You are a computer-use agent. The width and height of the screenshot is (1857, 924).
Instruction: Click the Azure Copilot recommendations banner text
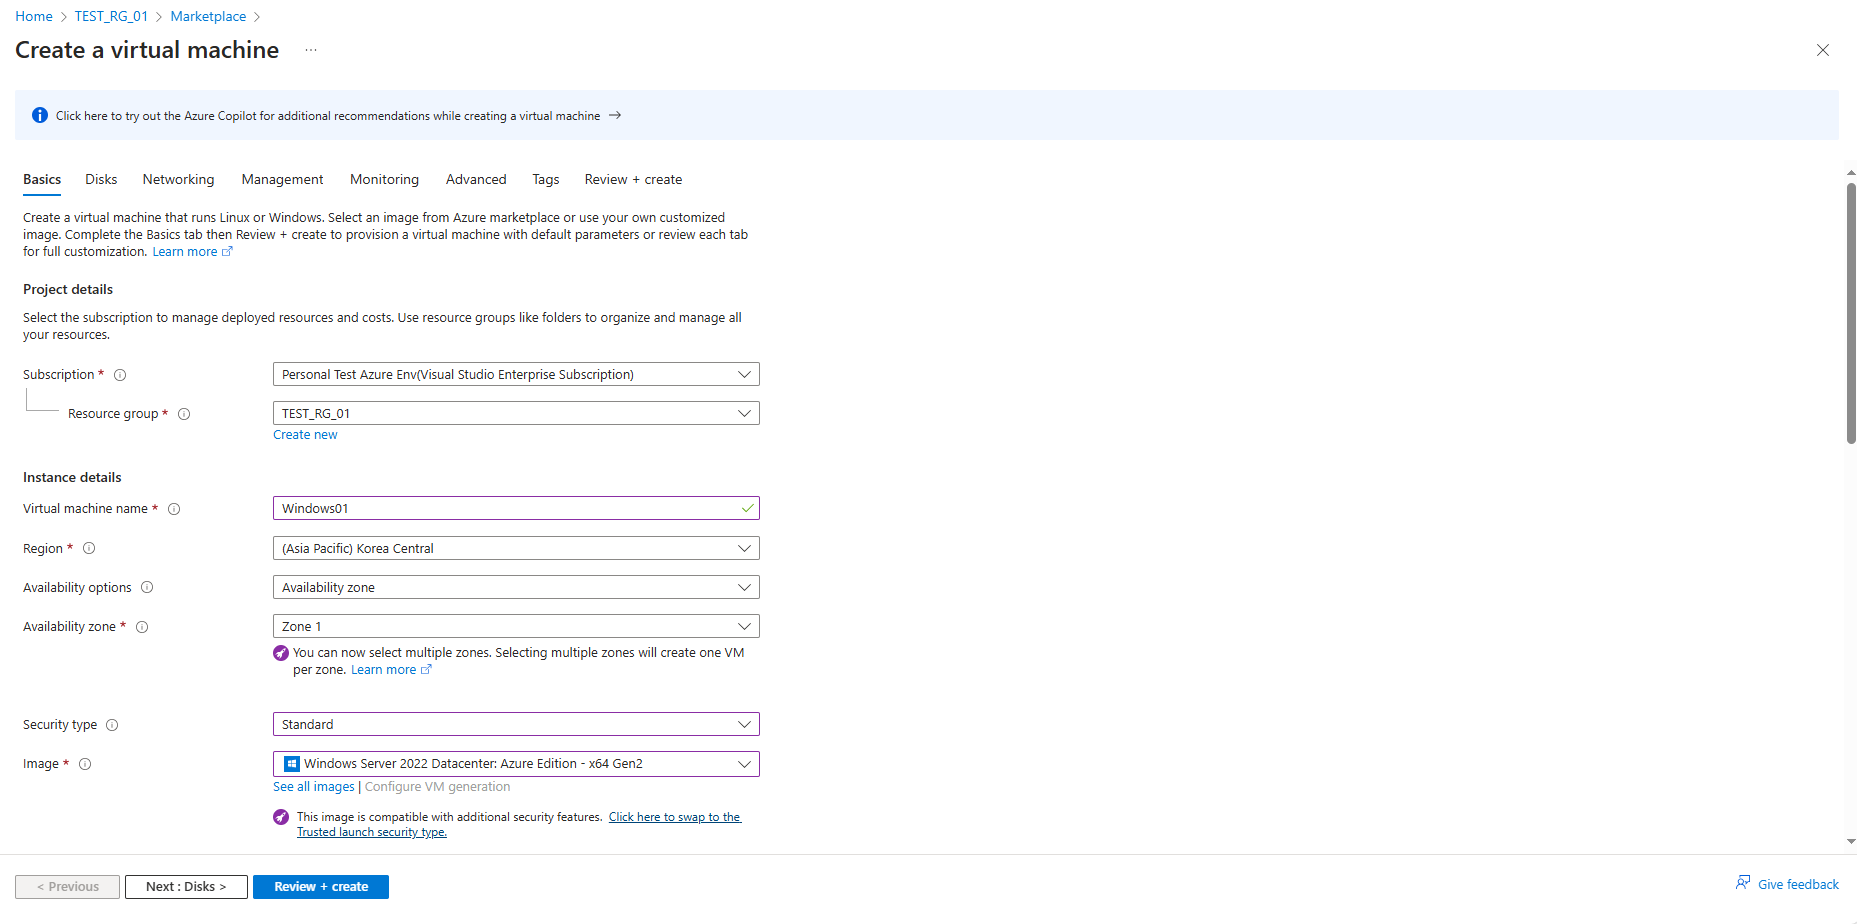328,116
